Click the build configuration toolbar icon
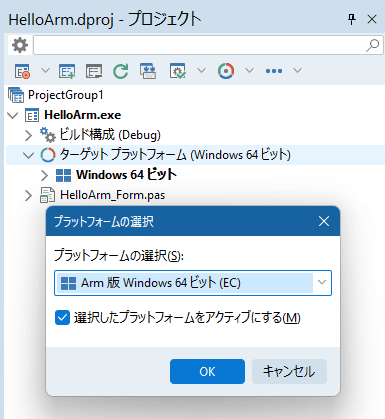The width and height of the screenshot is (385, 419). pyautogui.click(x=178, y=71)
